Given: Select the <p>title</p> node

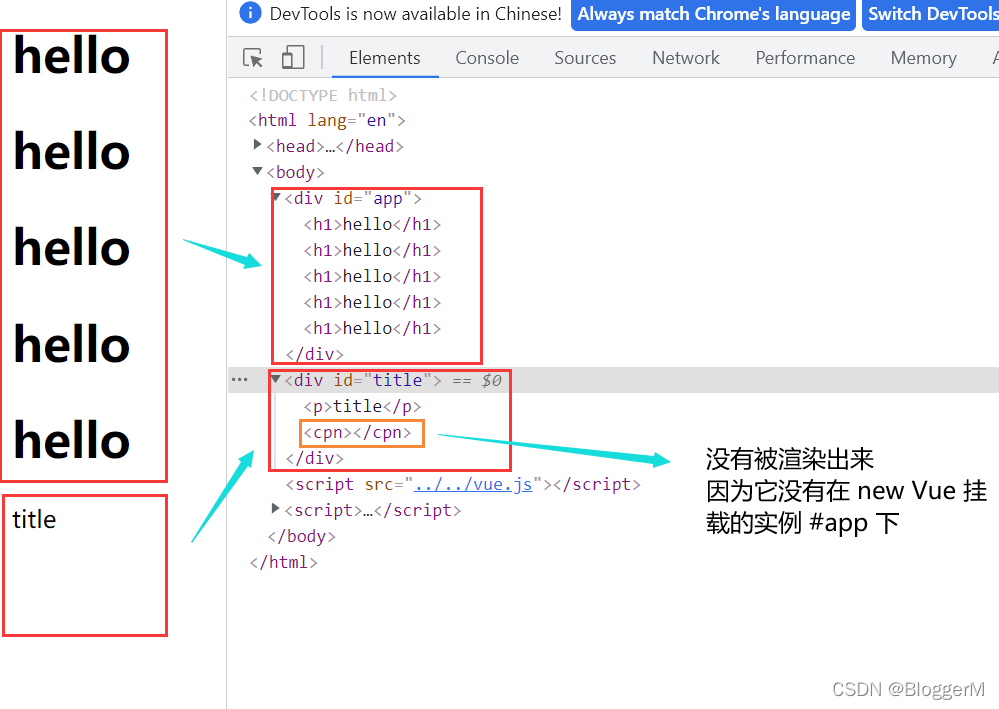Looking at the screenshot, I should click(362, 406).
